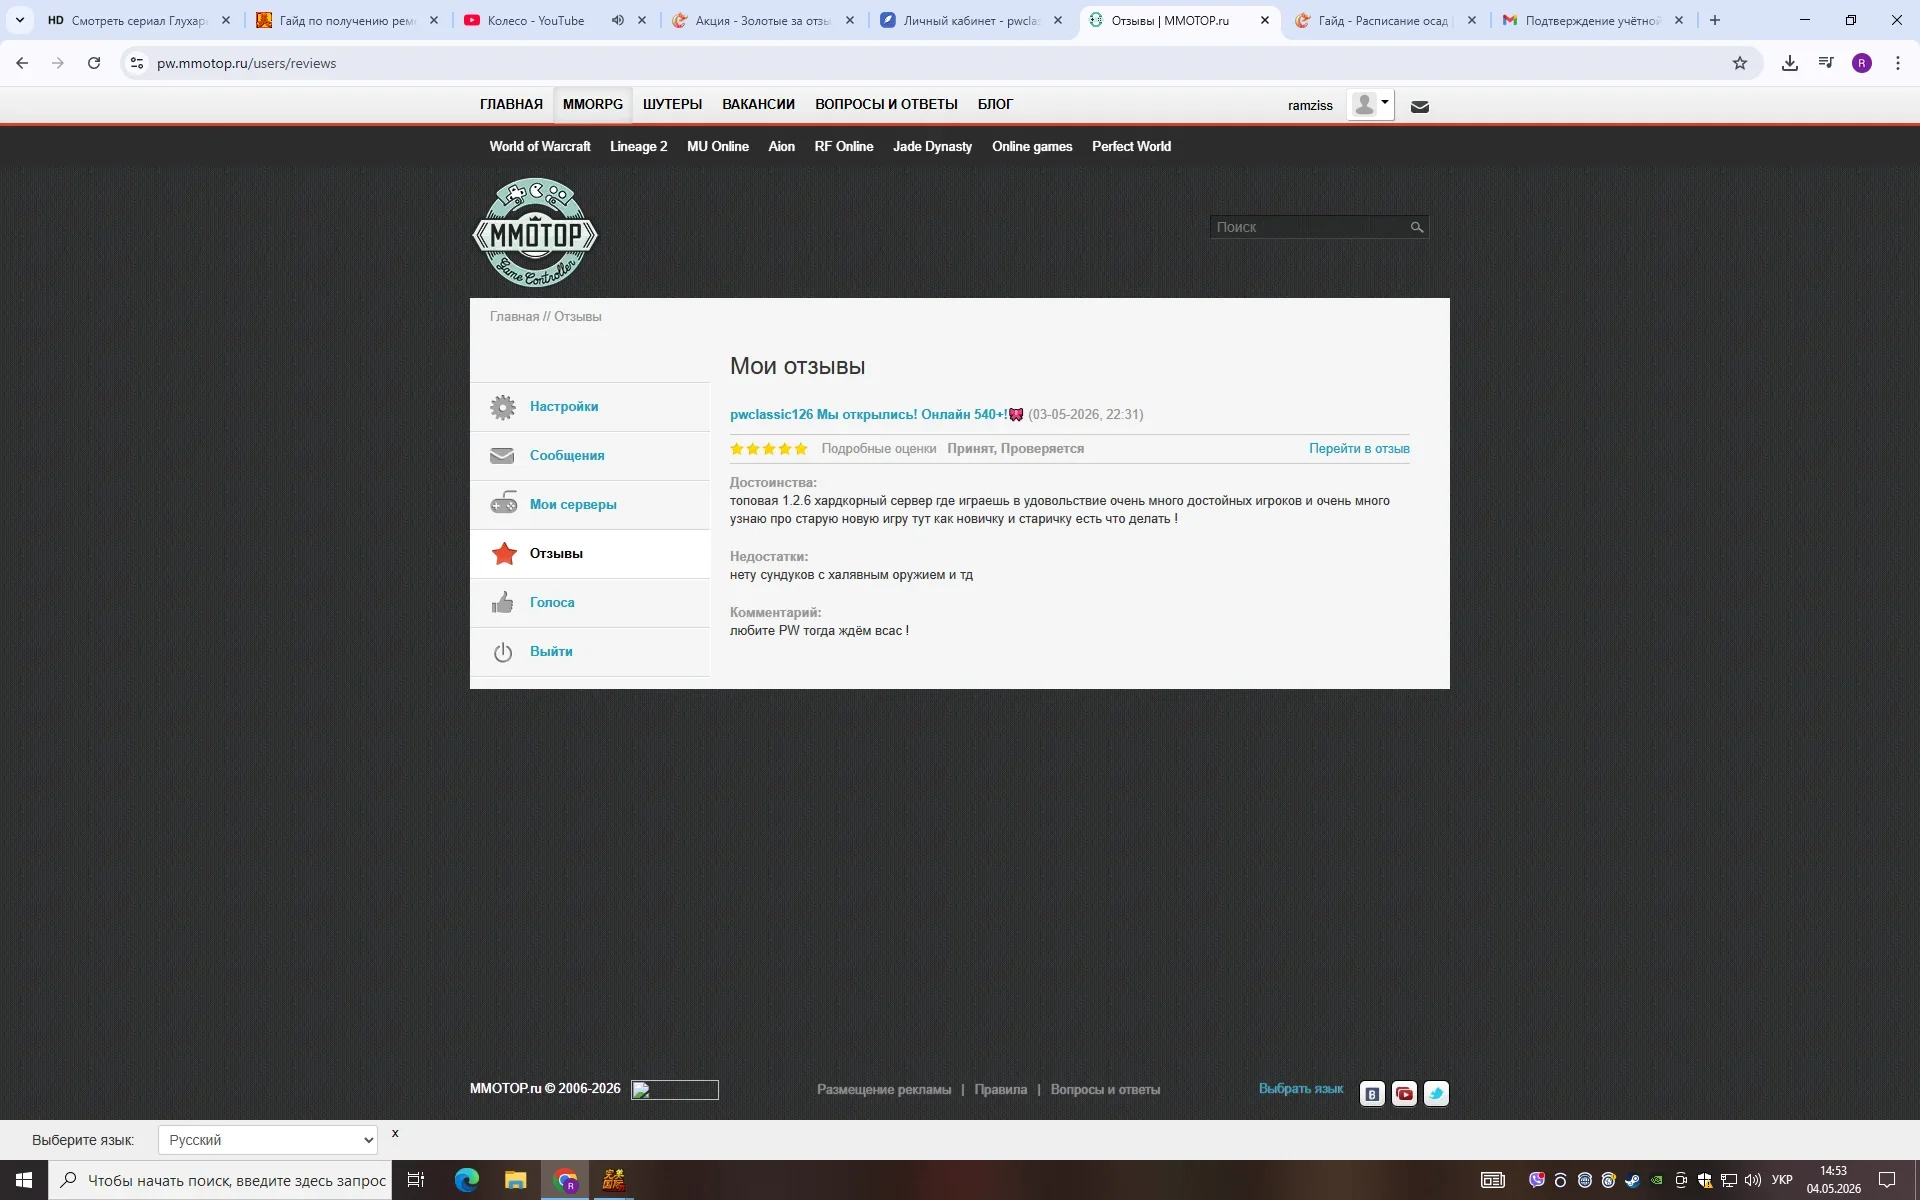Open the ramziss username link
This screenshot has height=1200, width=1920.
pos(1310,105)
